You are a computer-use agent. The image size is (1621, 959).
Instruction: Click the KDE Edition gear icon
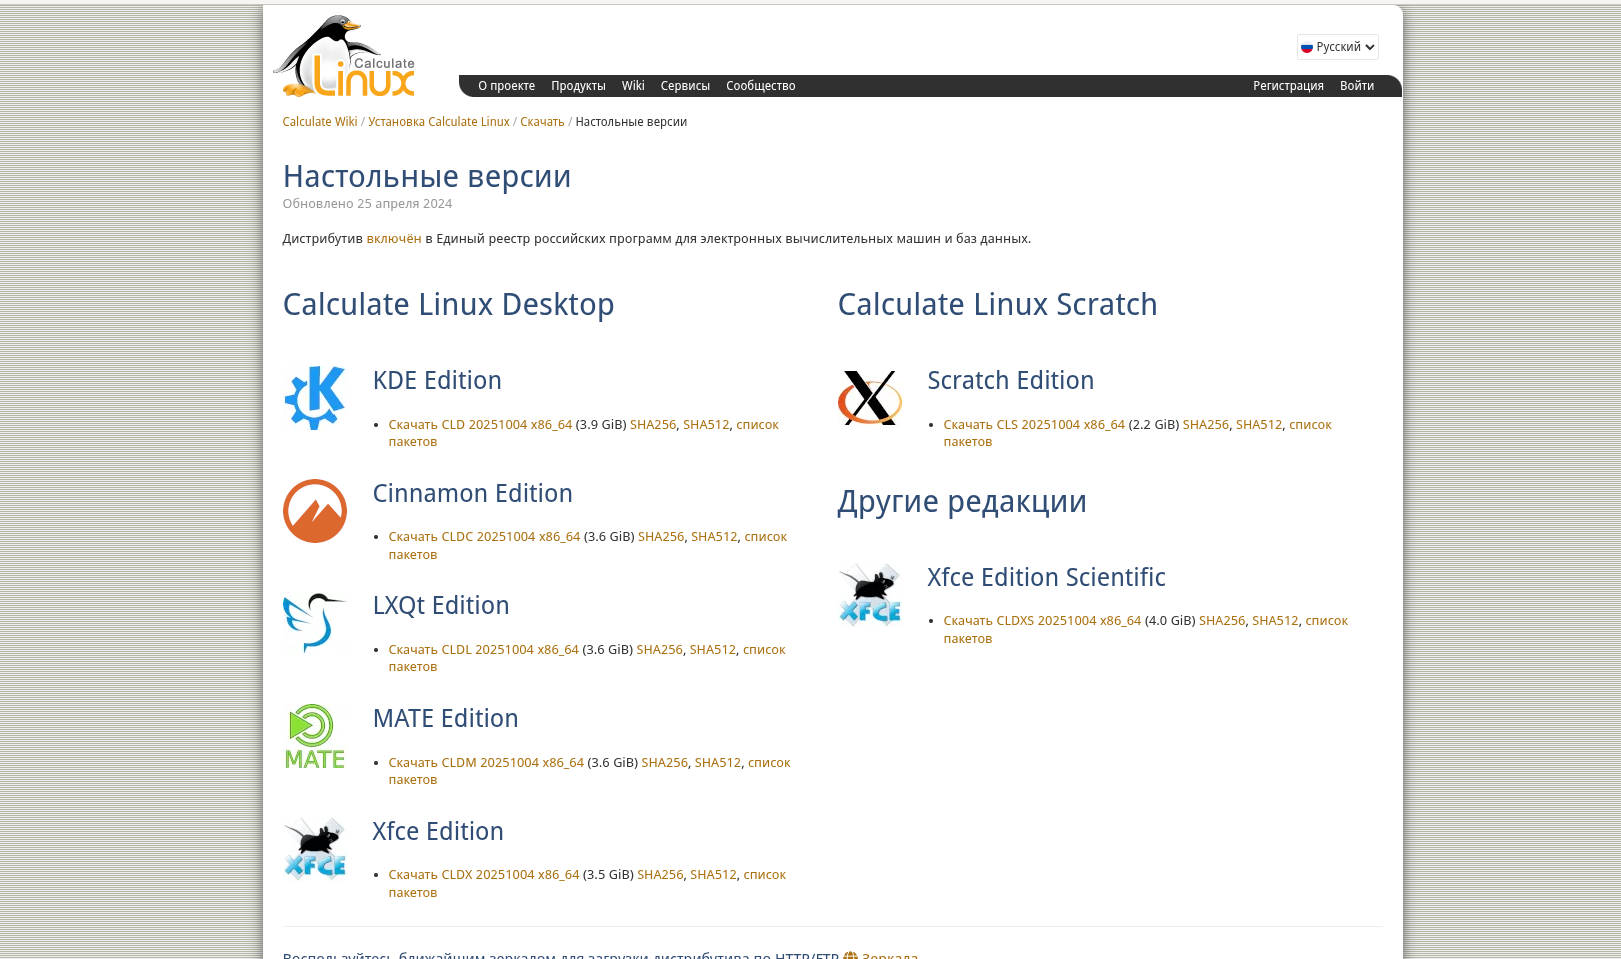click(315, 398)
